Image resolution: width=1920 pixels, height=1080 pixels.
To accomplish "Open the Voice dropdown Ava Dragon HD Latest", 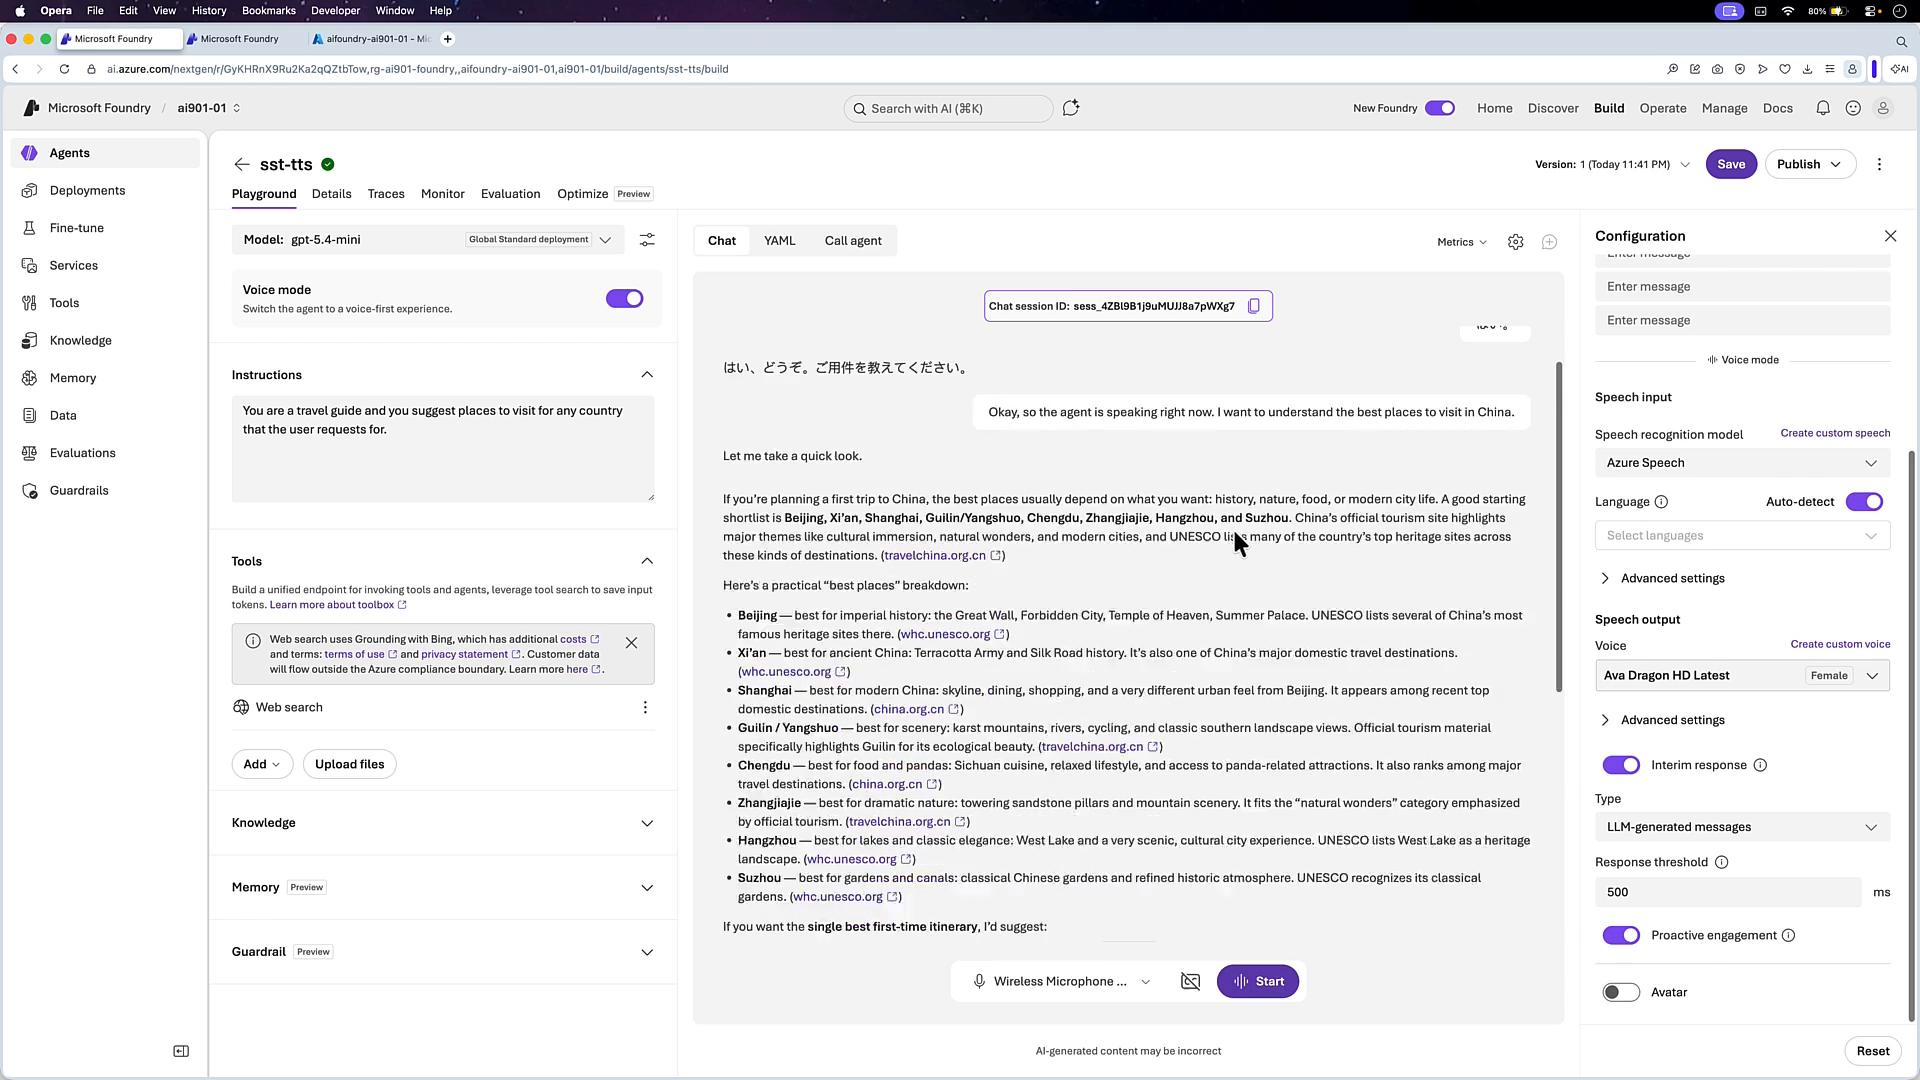I will [1742, 675].
